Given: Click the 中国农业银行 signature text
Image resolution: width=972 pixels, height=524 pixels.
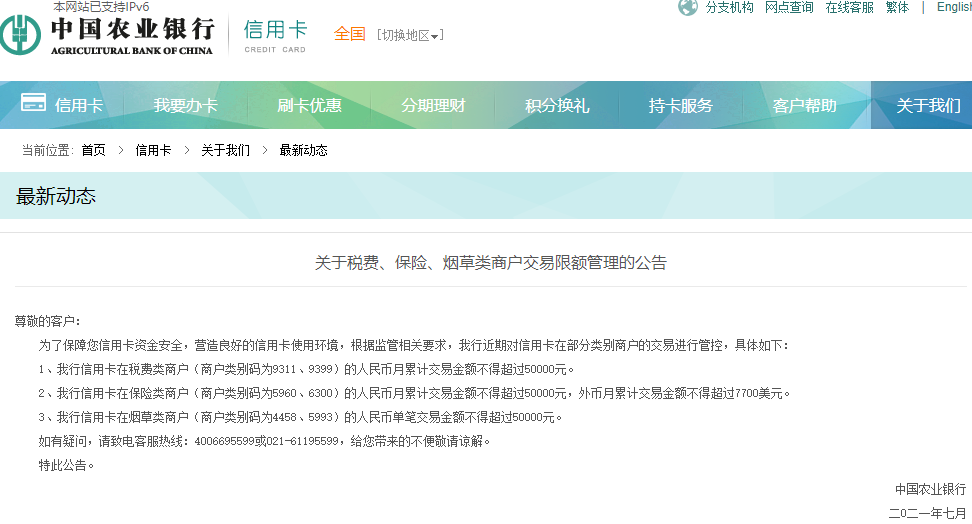Looking at the screenshot, I should tap(930, 489).
